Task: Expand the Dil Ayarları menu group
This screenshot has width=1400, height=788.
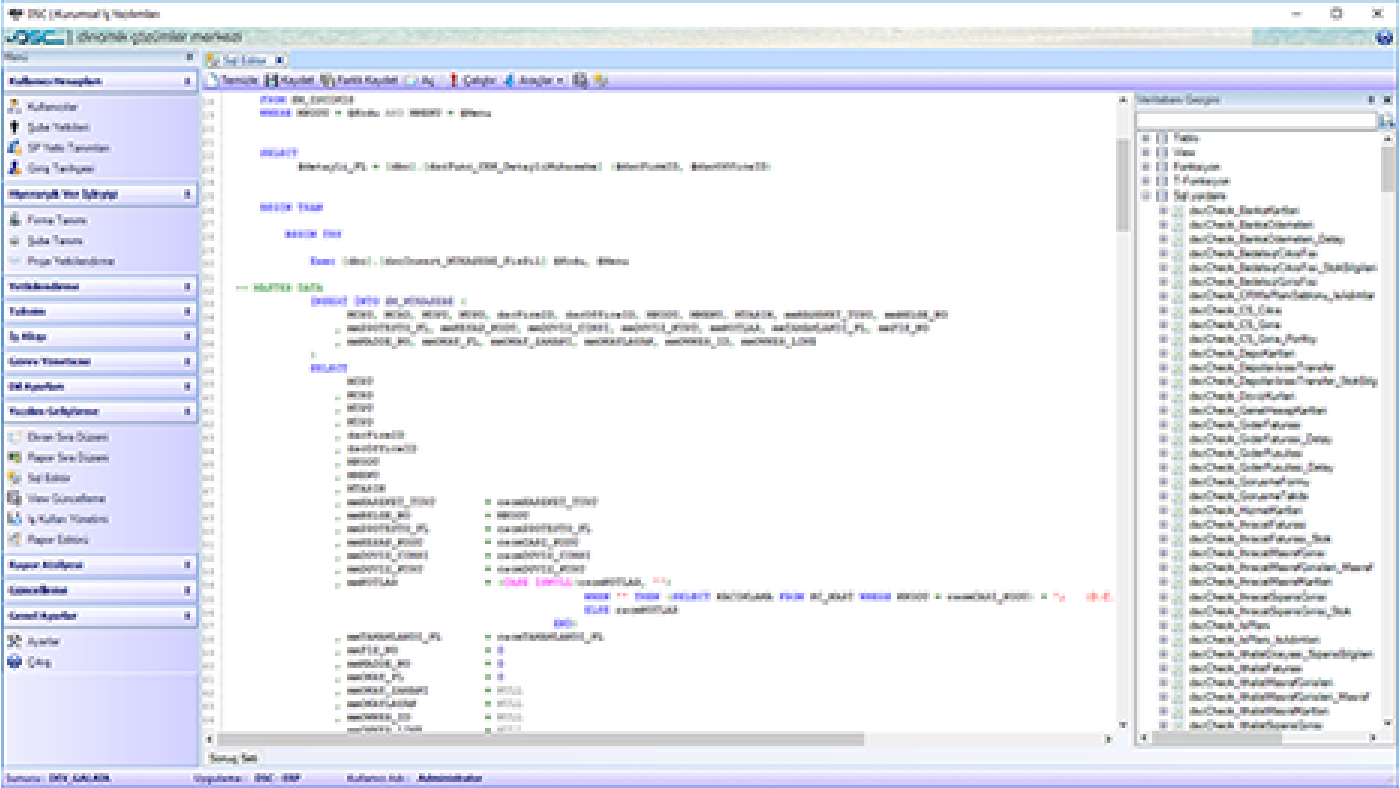Action: tap(188, 386)
